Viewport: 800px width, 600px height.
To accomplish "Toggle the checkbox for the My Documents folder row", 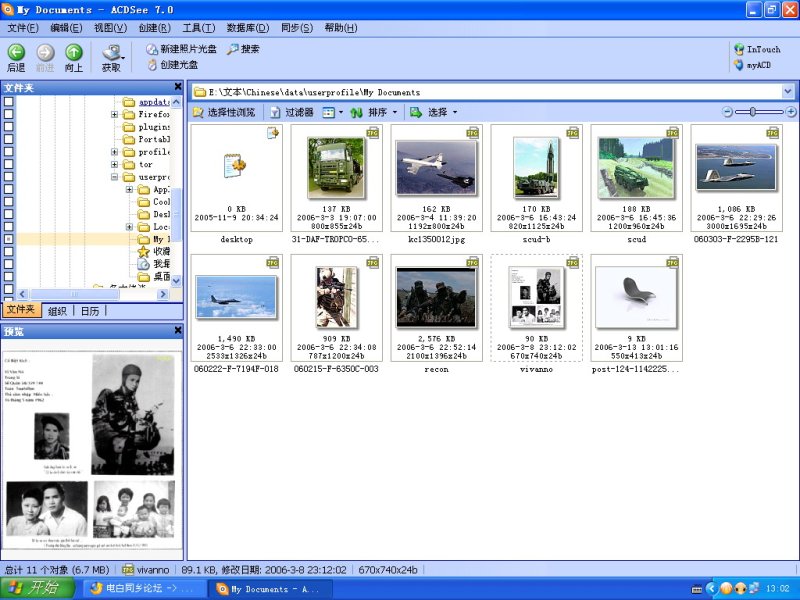I will point(9,240).
